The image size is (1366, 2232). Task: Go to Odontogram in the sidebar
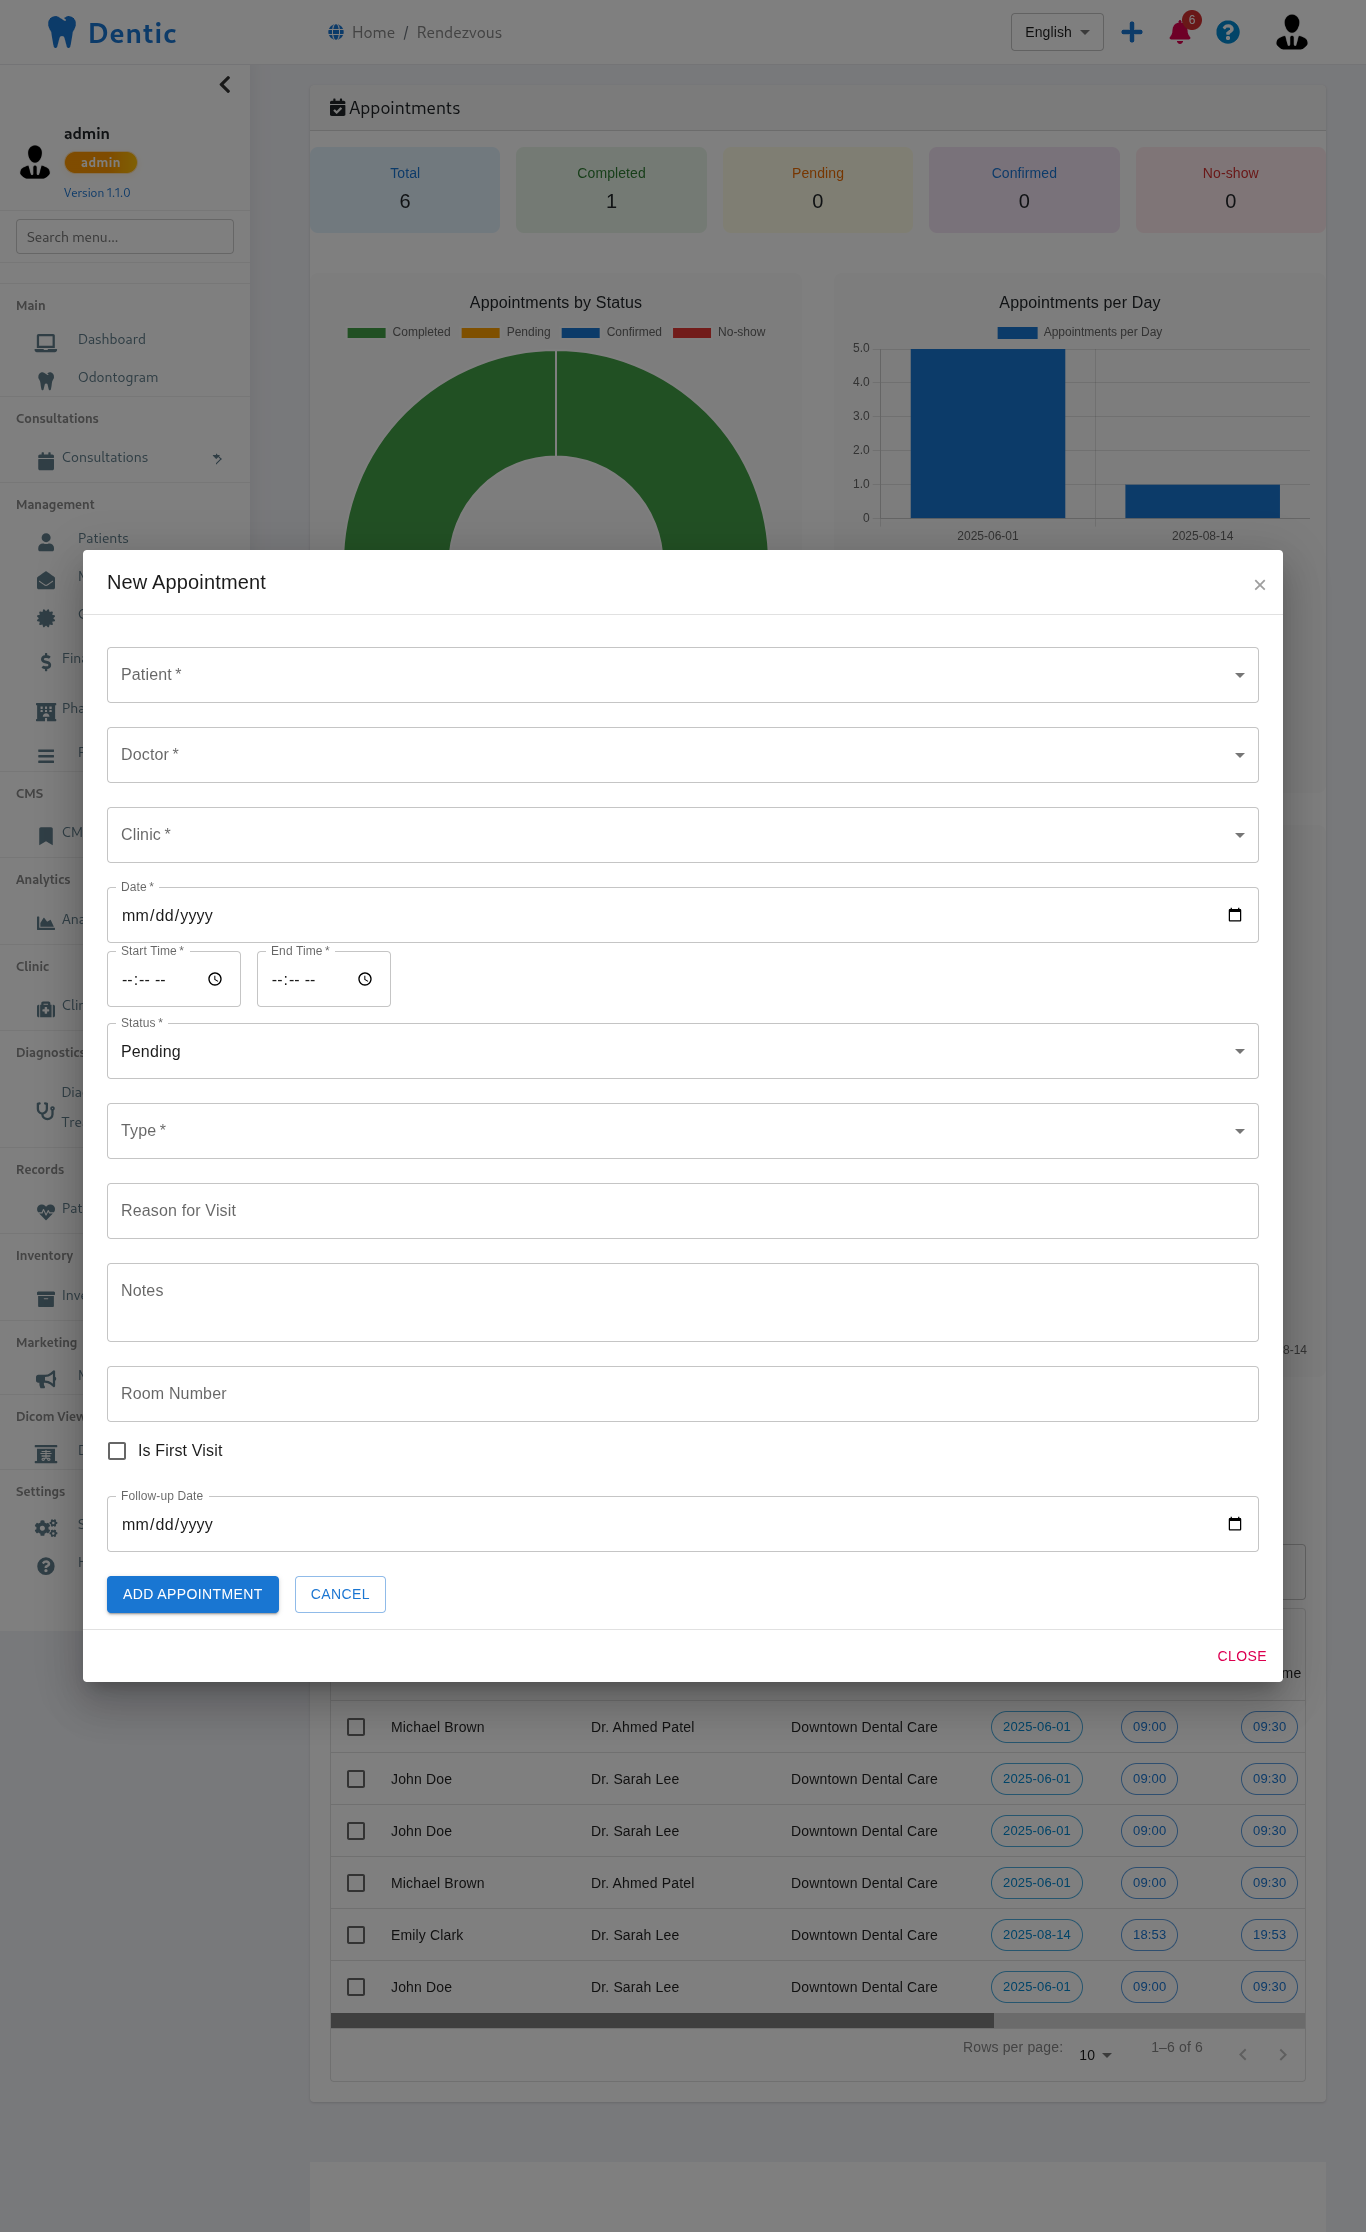pyautogui.click(x=117, y=378)
